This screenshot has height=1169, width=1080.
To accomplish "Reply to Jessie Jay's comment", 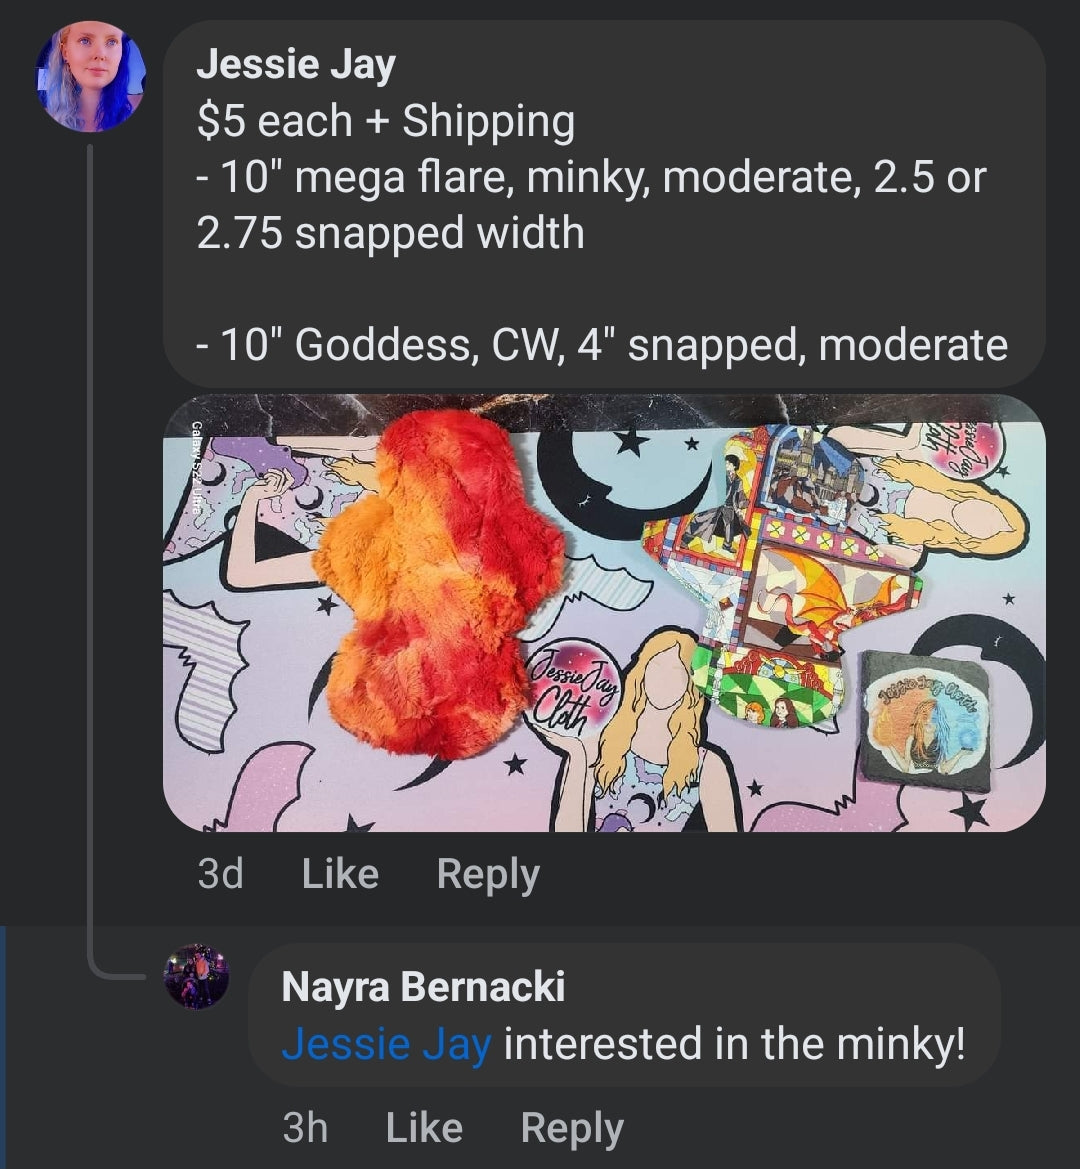I will (x=488, y=874).
